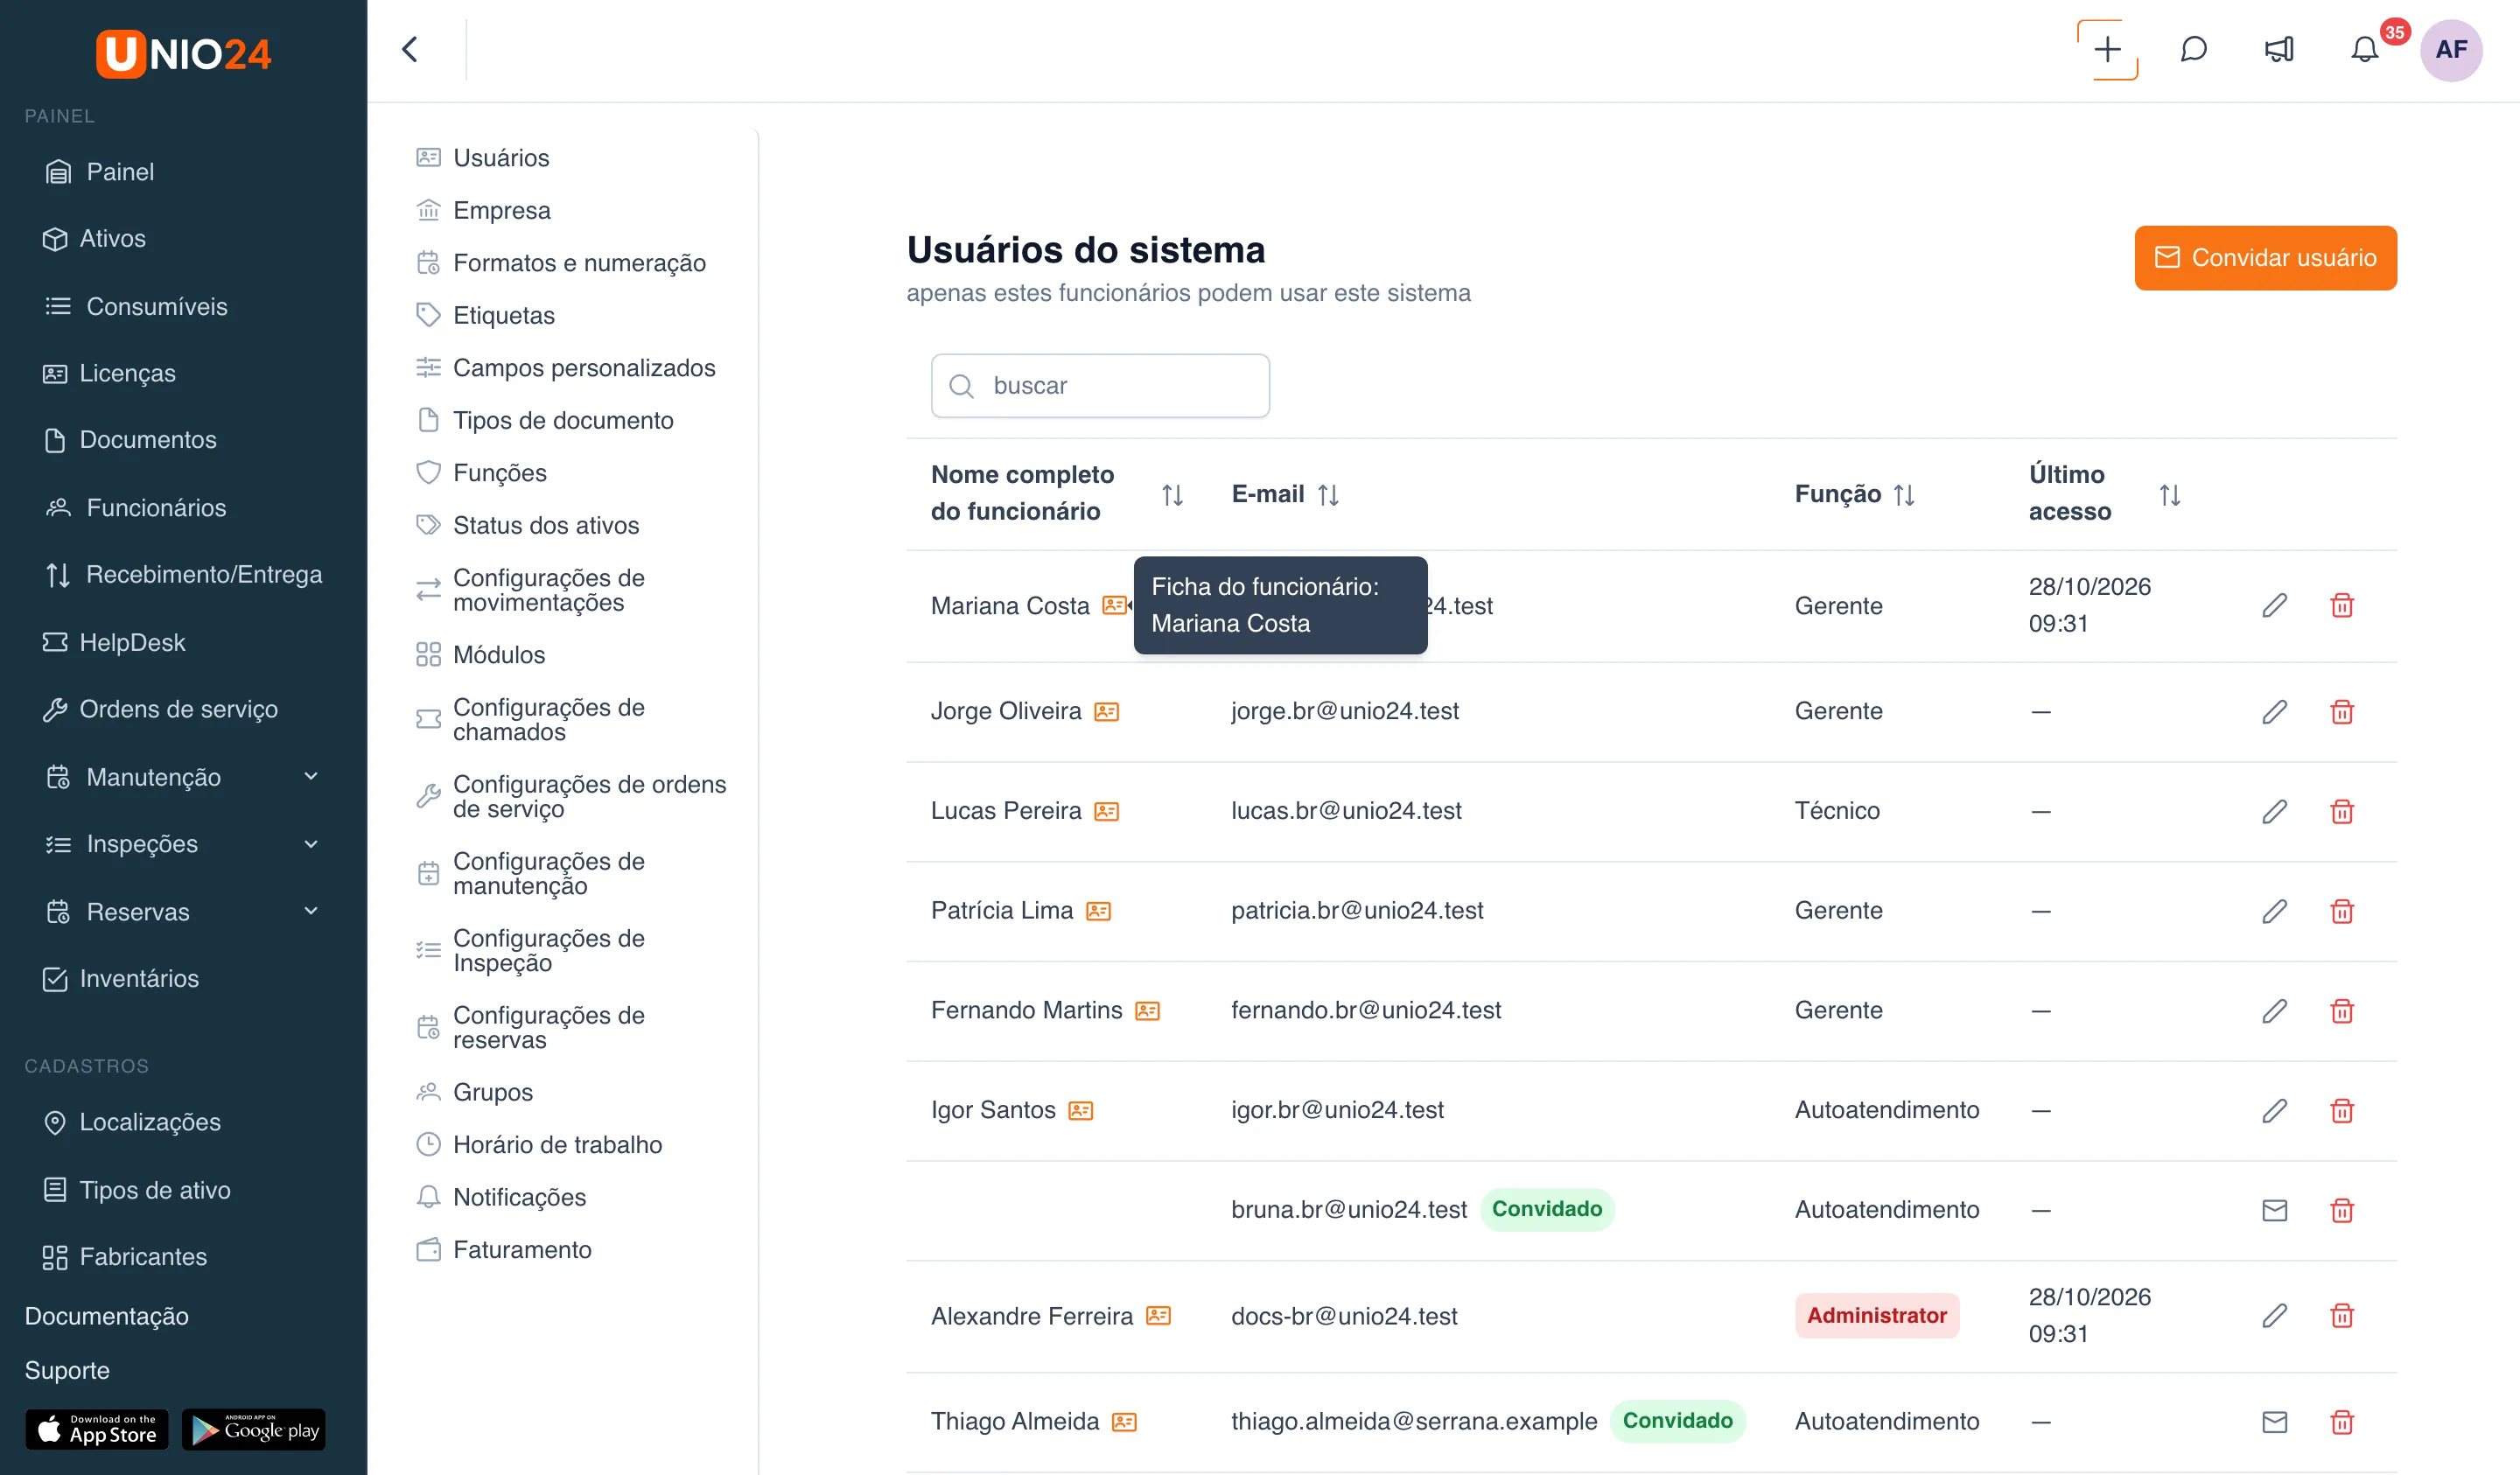Sort the table by E-mail column

1327,494
